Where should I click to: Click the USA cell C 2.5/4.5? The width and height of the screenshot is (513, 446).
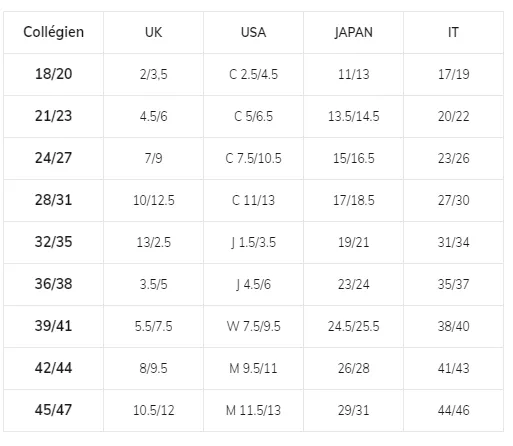coord(253,74)
